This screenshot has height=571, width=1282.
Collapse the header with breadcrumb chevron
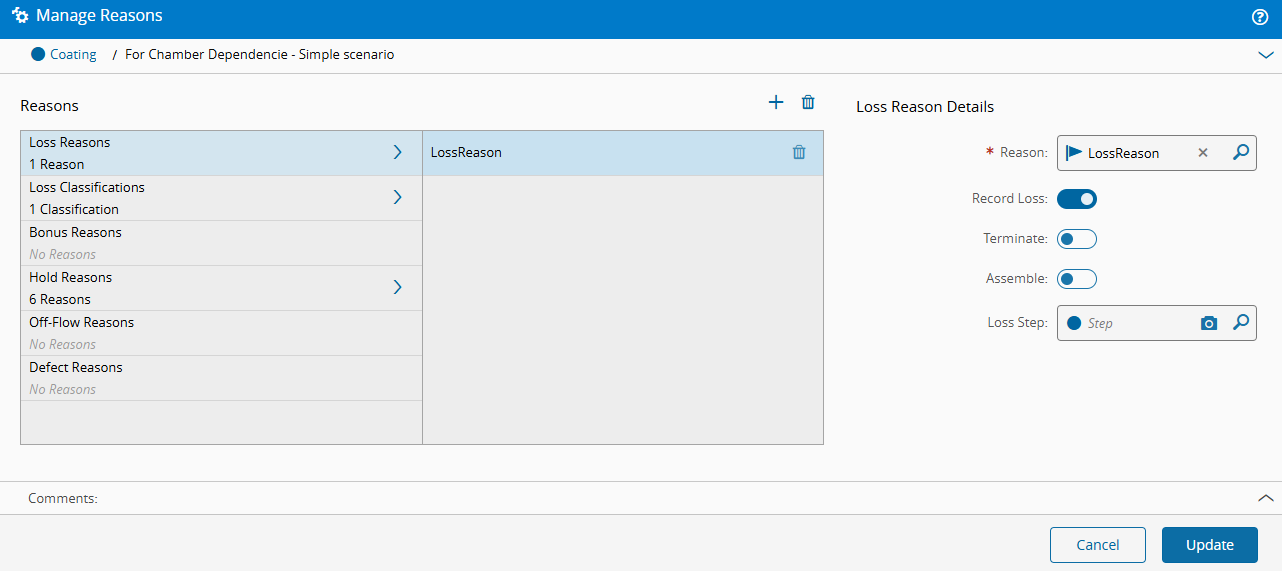click(x=1266, y=55)
